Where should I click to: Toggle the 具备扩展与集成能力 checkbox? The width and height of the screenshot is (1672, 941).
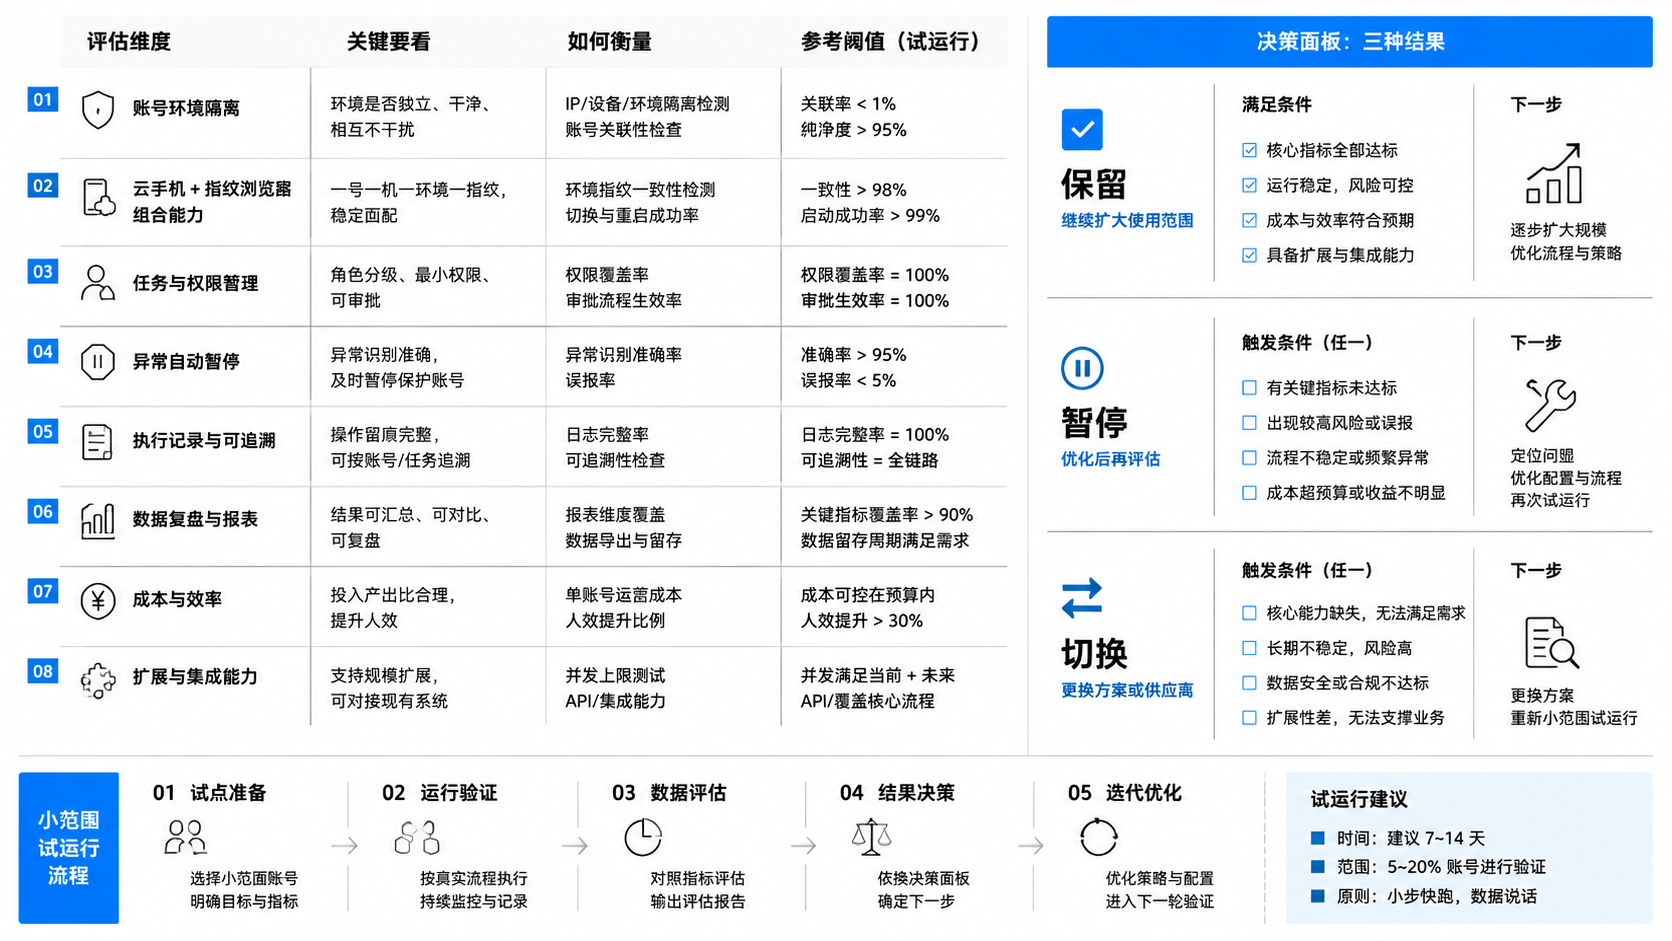(1249, 255)
